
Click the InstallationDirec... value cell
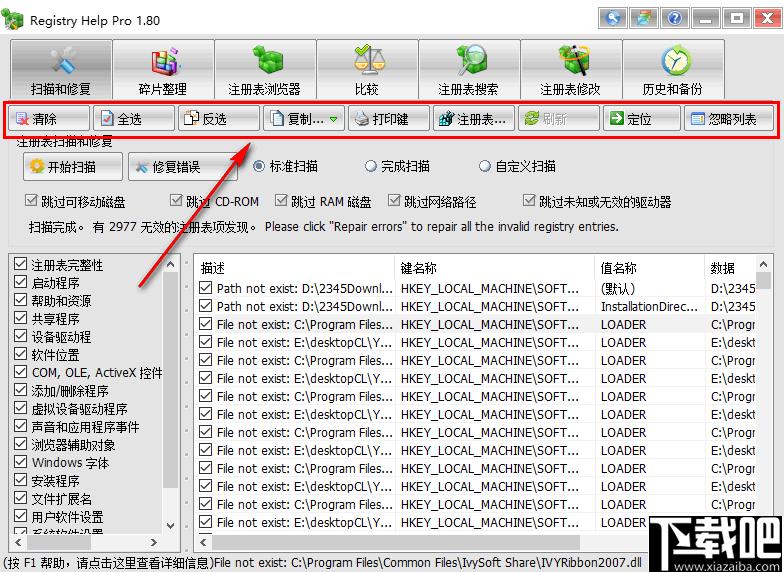pos(649,306)
